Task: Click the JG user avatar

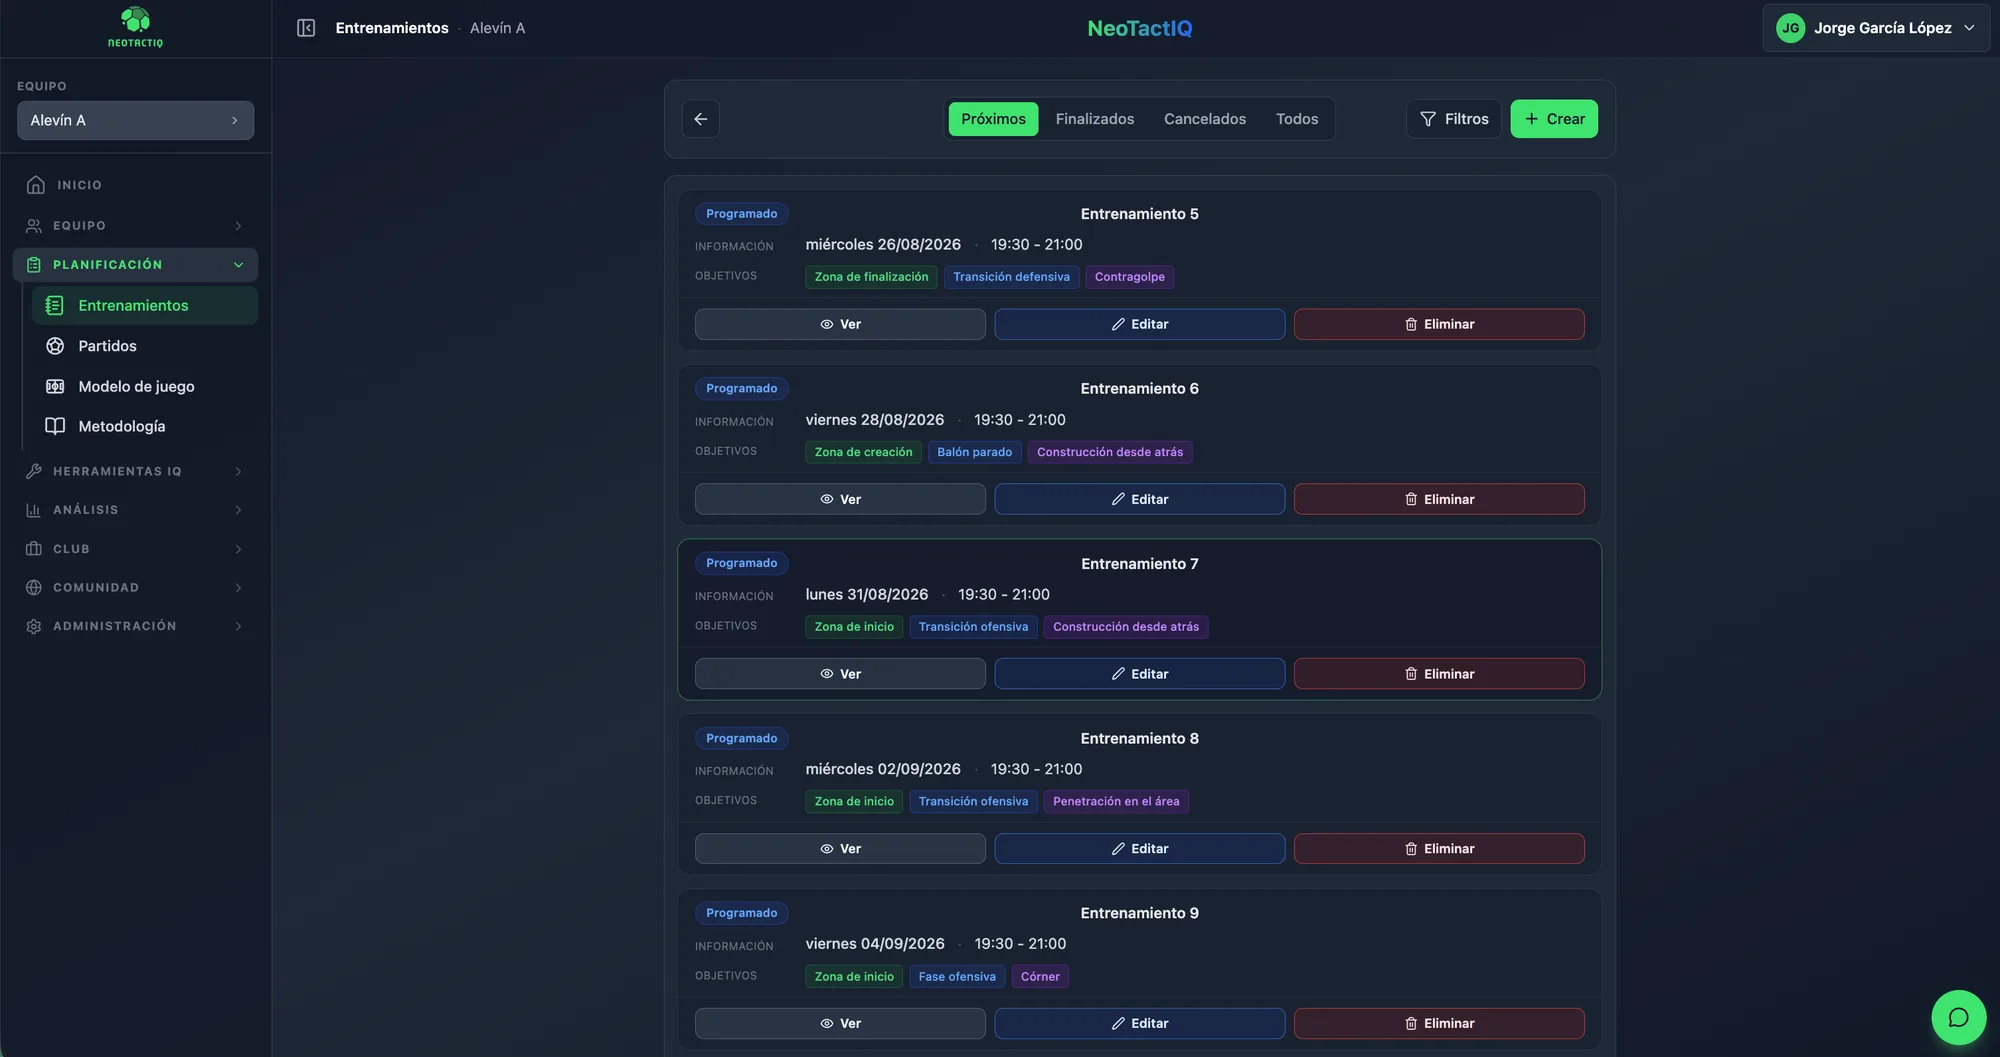Action: (1790, 28)
